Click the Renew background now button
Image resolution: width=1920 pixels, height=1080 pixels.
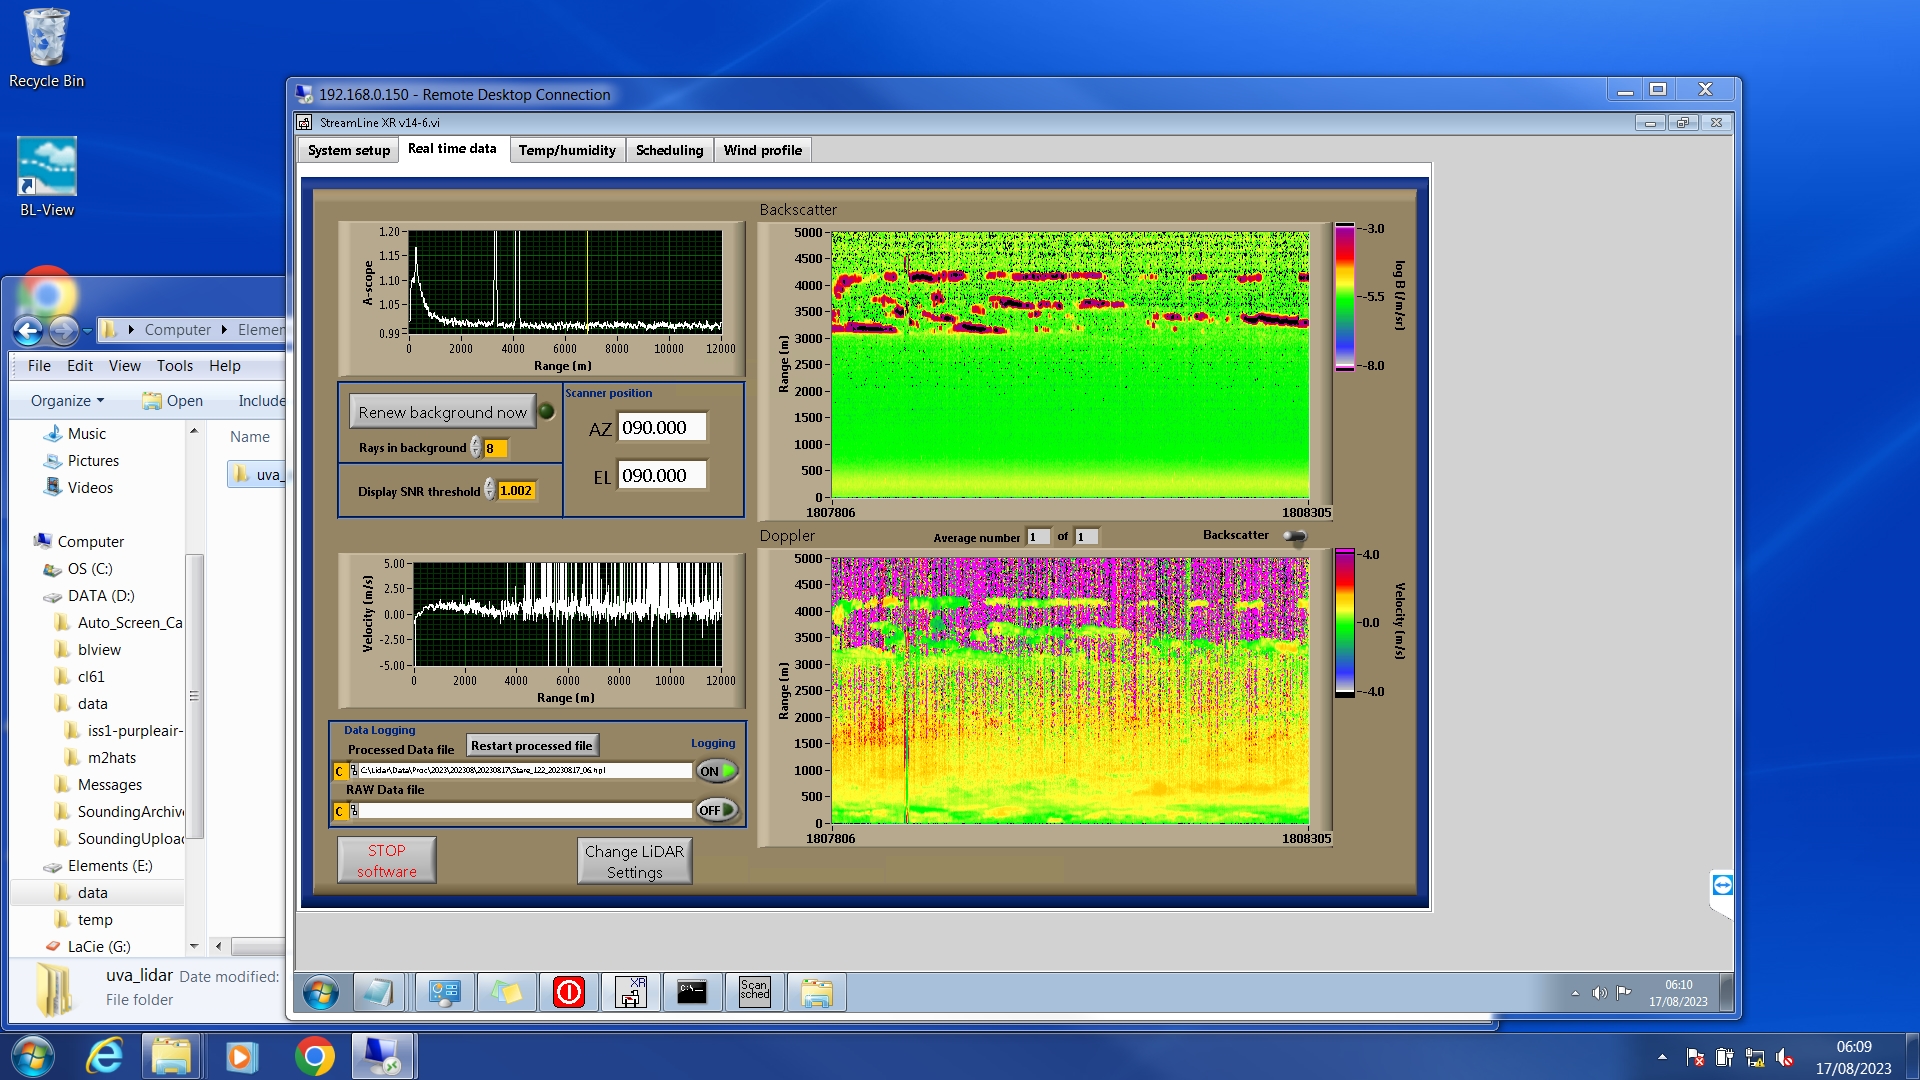442,412
